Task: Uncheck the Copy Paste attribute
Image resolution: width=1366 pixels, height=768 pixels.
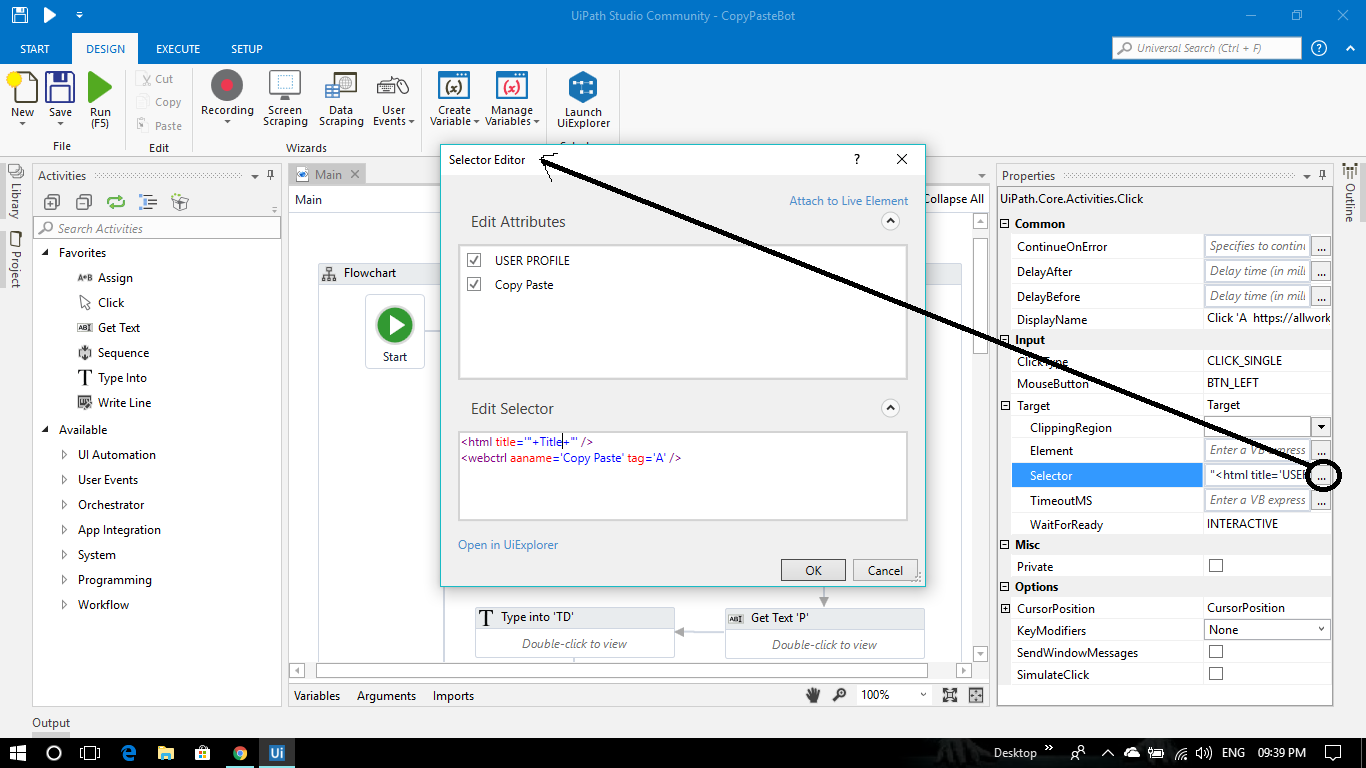Action: tap(474, 283)
